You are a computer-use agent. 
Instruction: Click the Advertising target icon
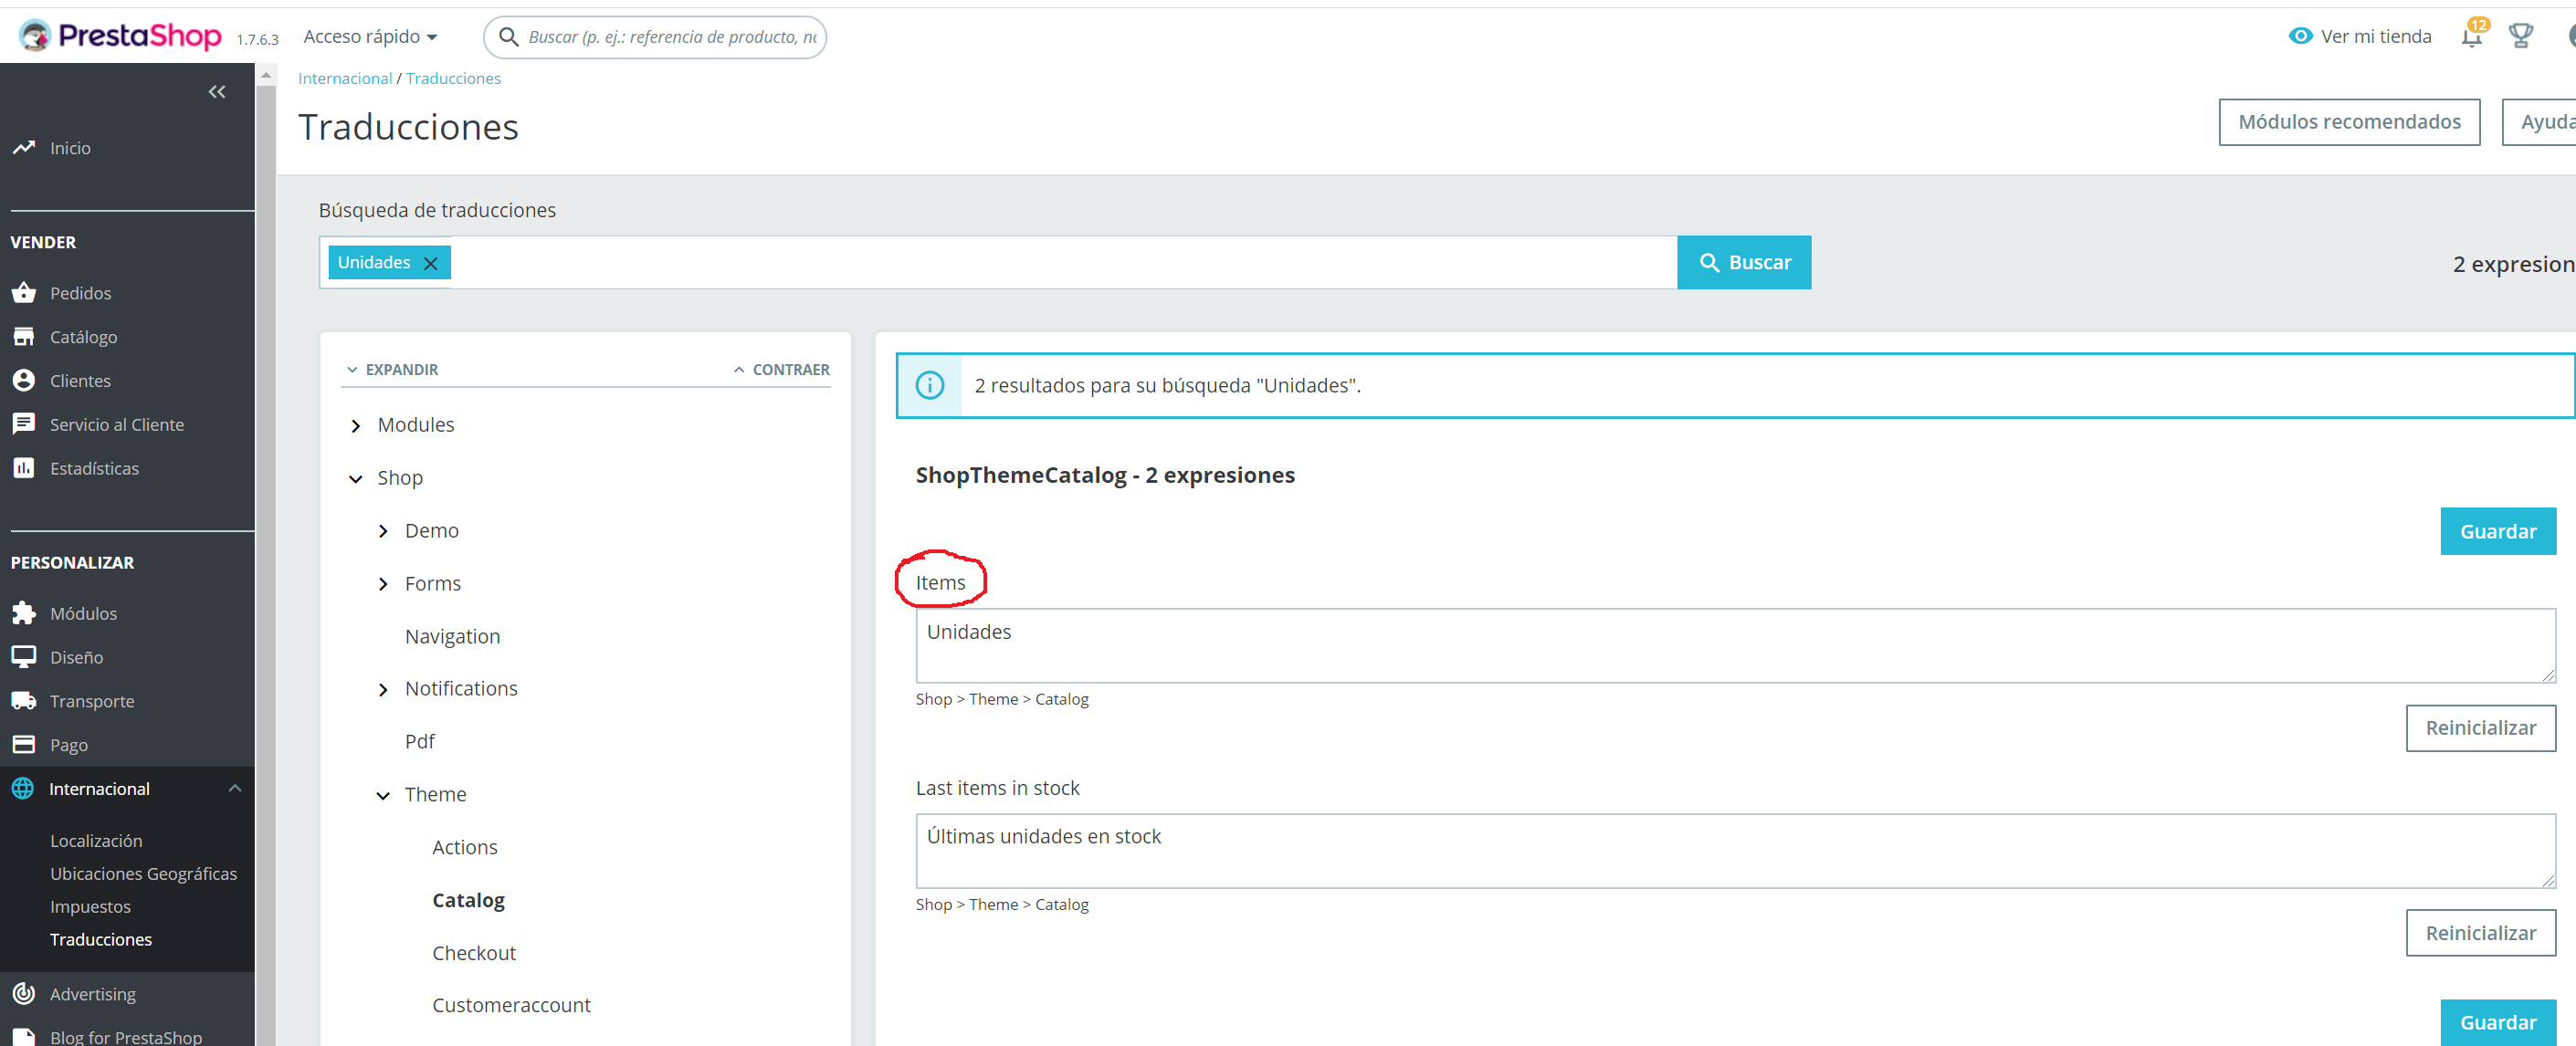[x=24, y=994]
